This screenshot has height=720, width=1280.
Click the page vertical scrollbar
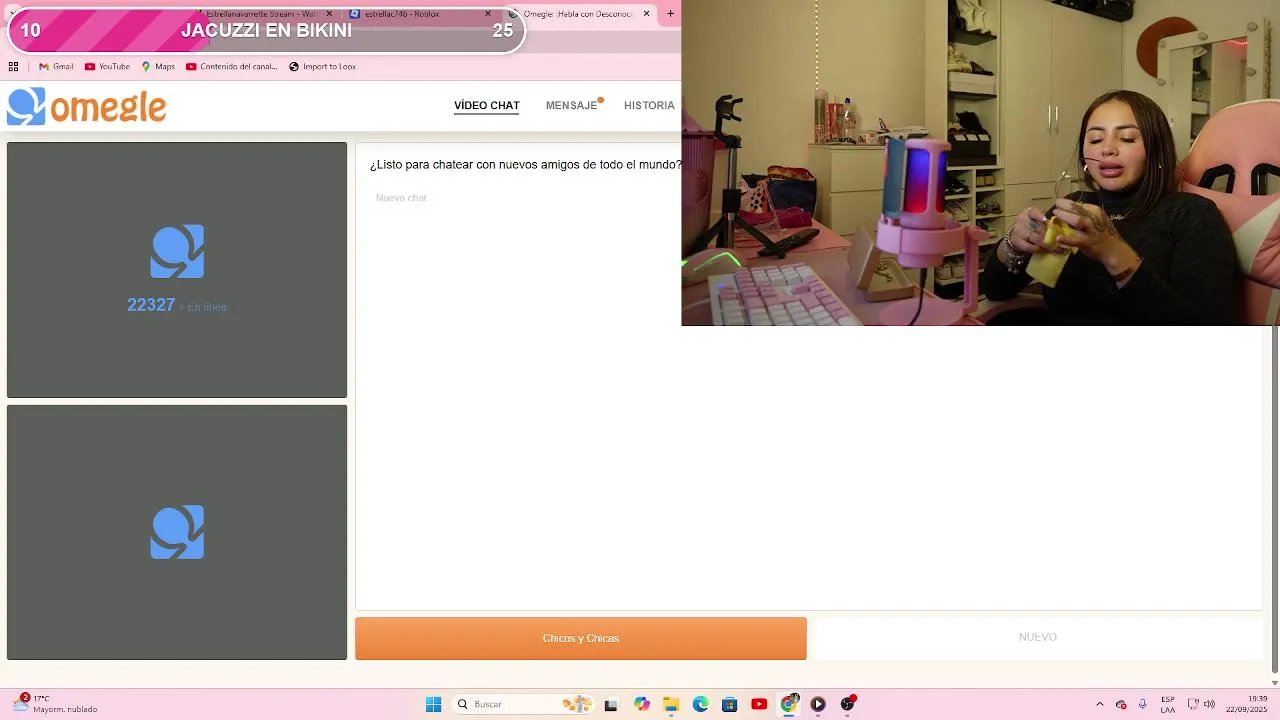click(x=1274, y=500)
